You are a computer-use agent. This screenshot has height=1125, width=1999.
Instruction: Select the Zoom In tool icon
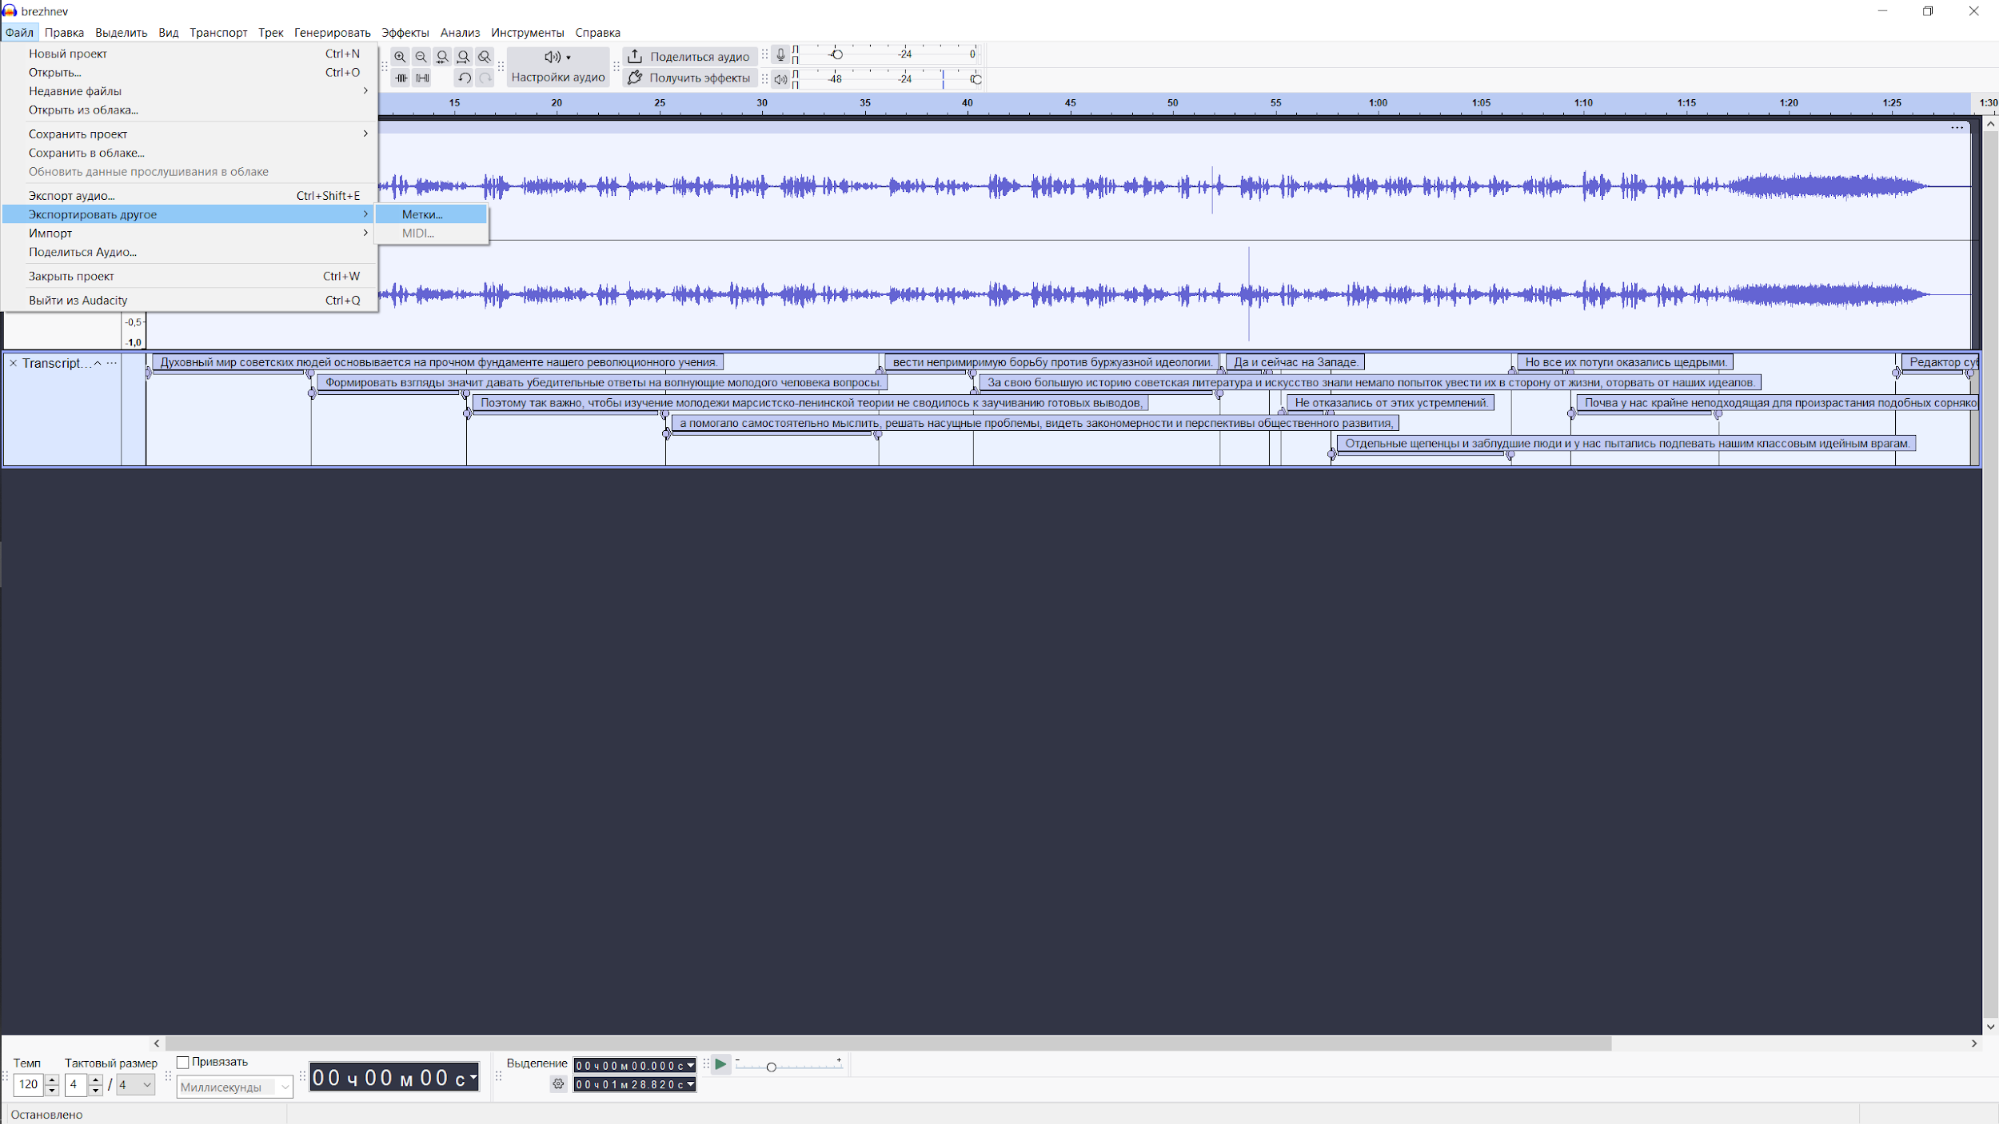(400, 57)
